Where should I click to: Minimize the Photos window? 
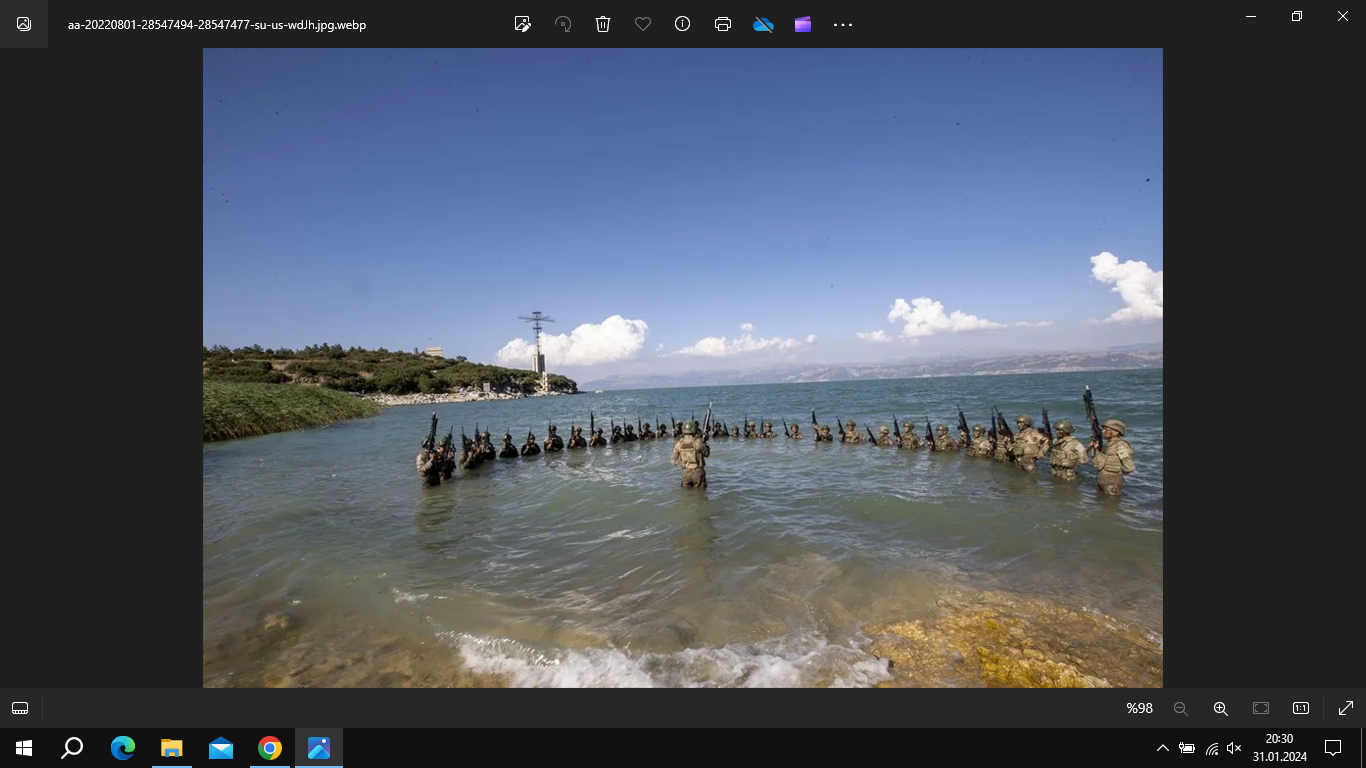[1251, 16]
